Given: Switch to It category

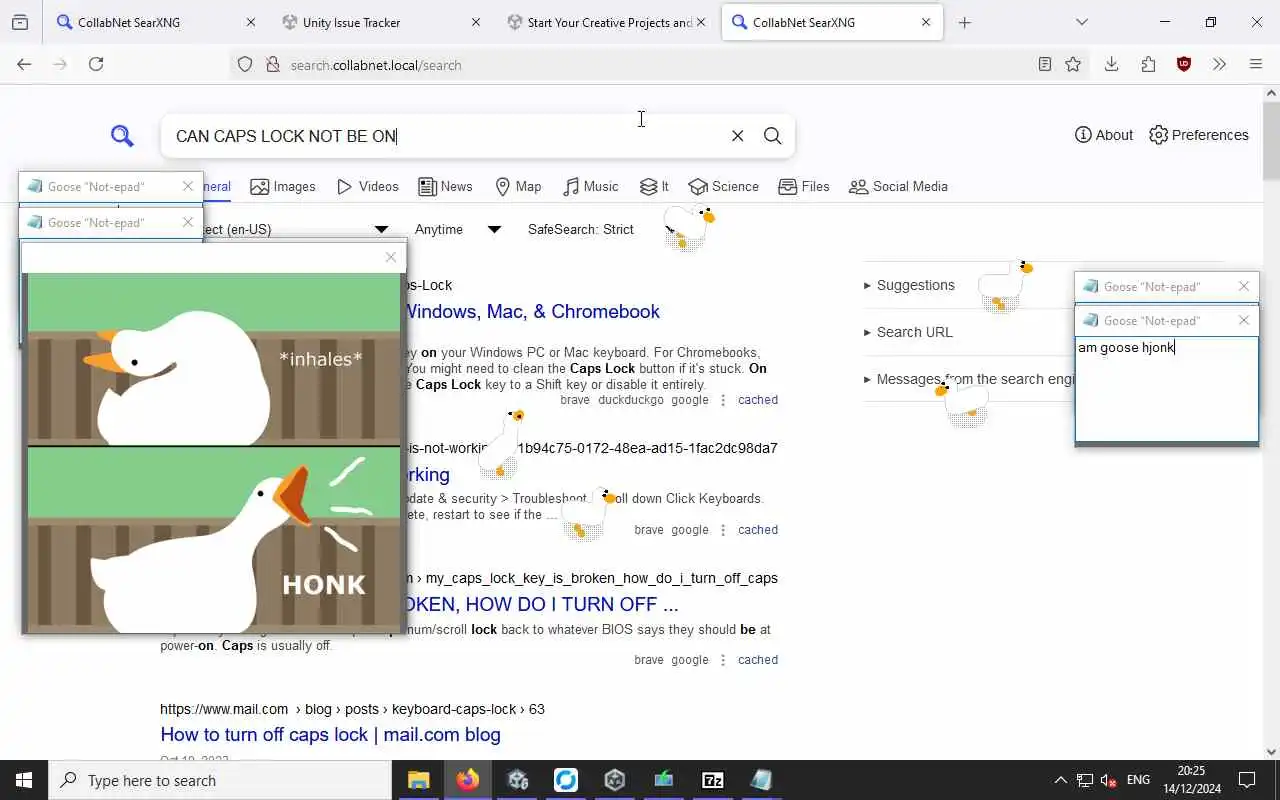Looking at the screenshot, I should 654,187.
